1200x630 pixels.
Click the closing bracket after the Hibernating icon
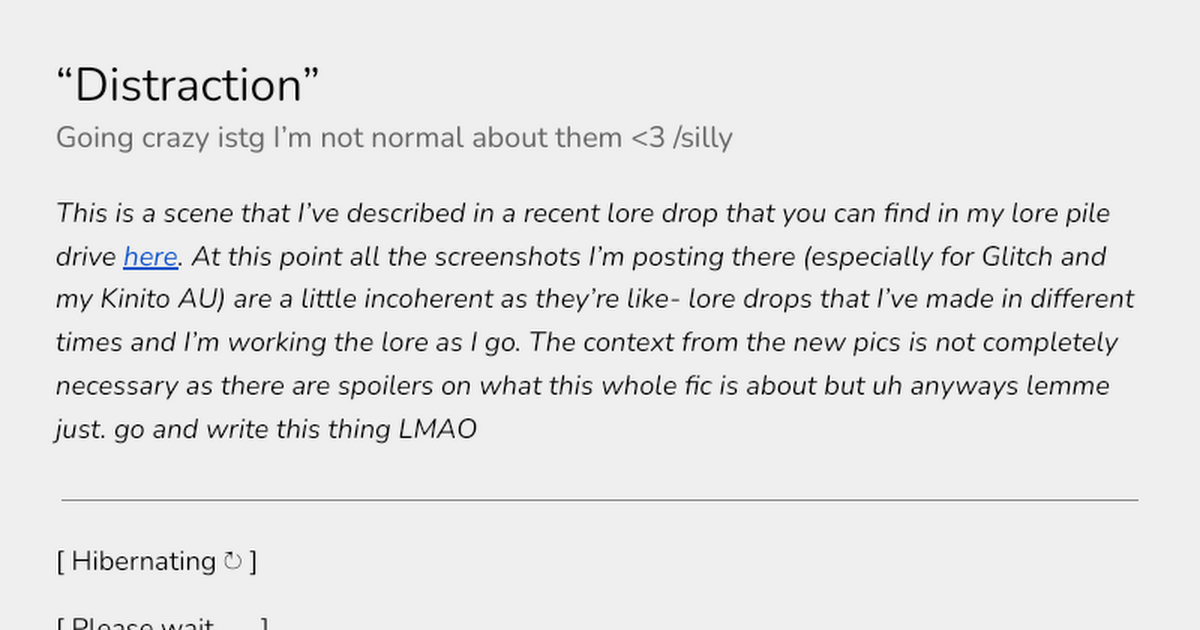(x=253, y=562)
